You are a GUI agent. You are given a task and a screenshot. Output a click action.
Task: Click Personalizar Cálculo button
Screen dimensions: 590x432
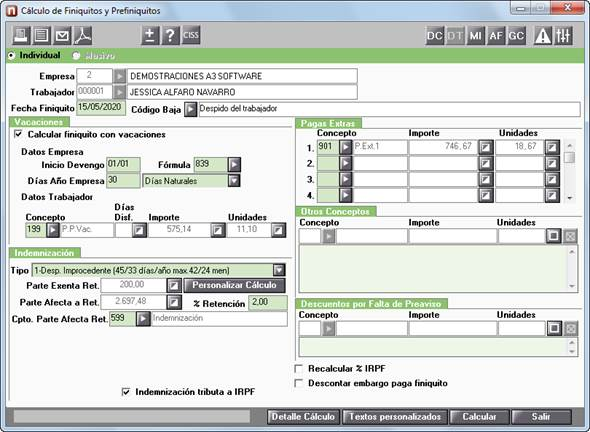click(234, 285)
